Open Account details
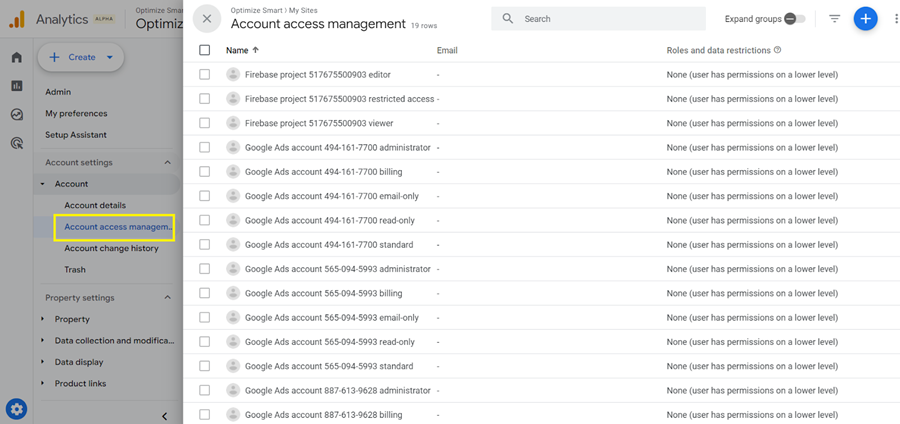The width and height of the screenshot is (900, 424). click(95, 205)
